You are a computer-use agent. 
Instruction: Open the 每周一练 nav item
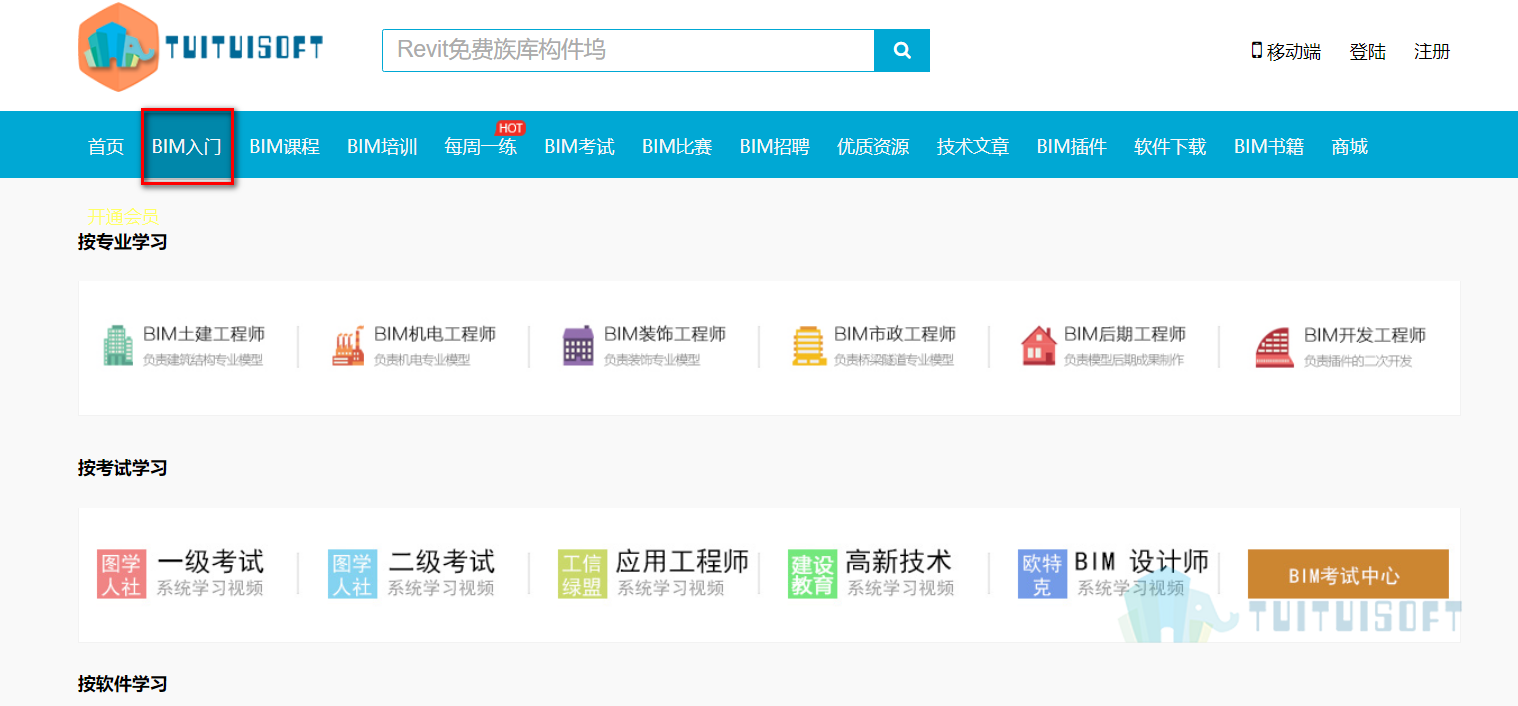481,147
